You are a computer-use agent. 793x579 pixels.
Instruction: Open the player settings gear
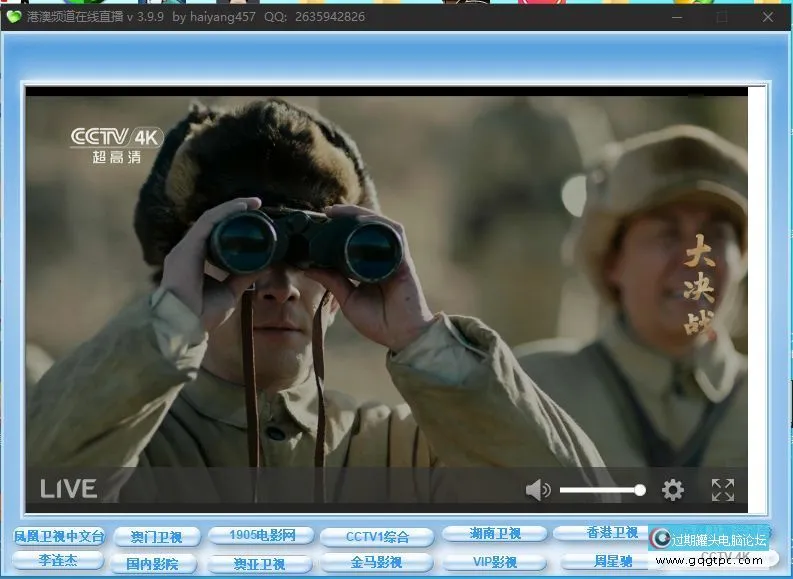point(673,489)
